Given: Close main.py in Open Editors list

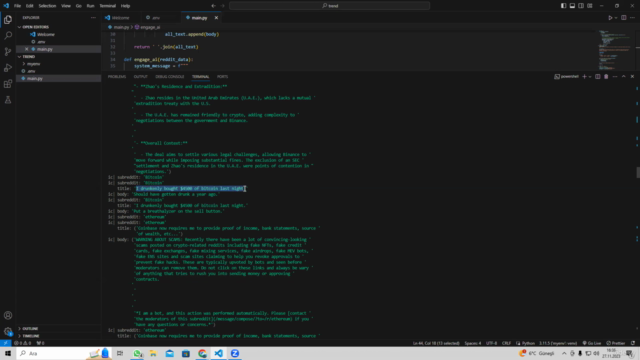Looking at the screenshot, I should pyautogui.click(x=27, y=49).
